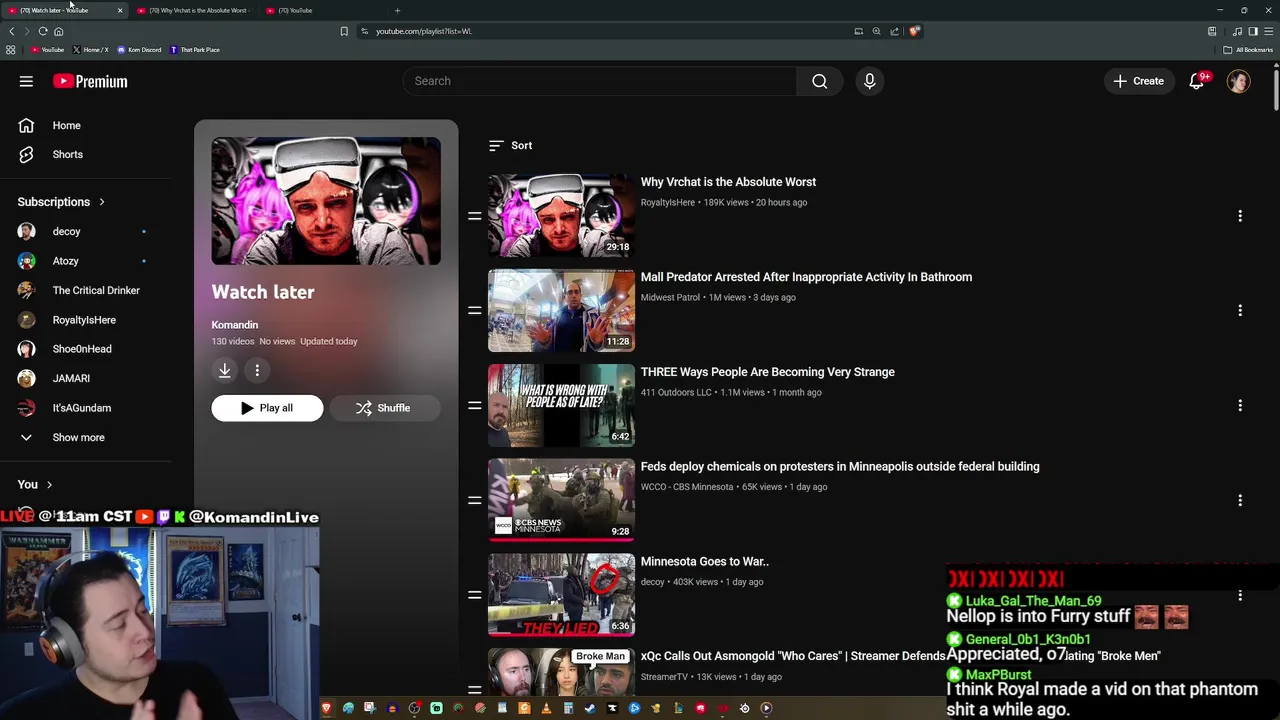Open options for Why Vrchat video
This screenshot has width=1280, height=720.
click(x=1240, y=216)
